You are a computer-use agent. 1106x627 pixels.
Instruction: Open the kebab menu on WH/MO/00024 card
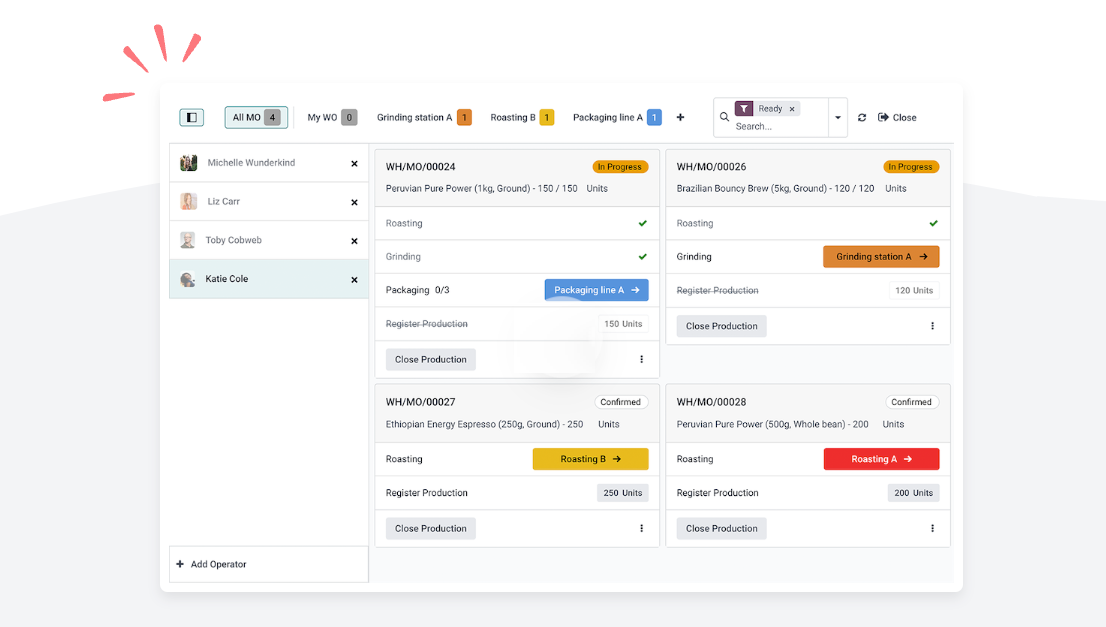click(641, 358)
